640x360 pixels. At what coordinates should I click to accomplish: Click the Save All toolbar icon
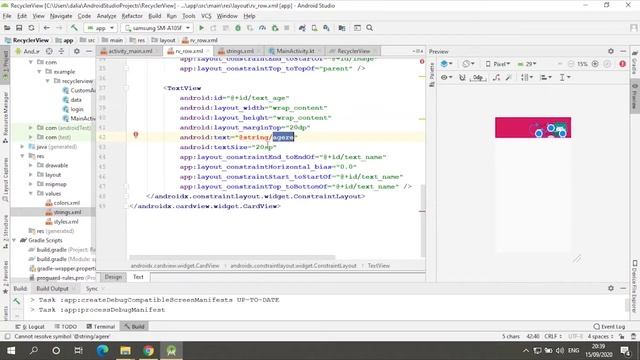(x=19, y=28)
